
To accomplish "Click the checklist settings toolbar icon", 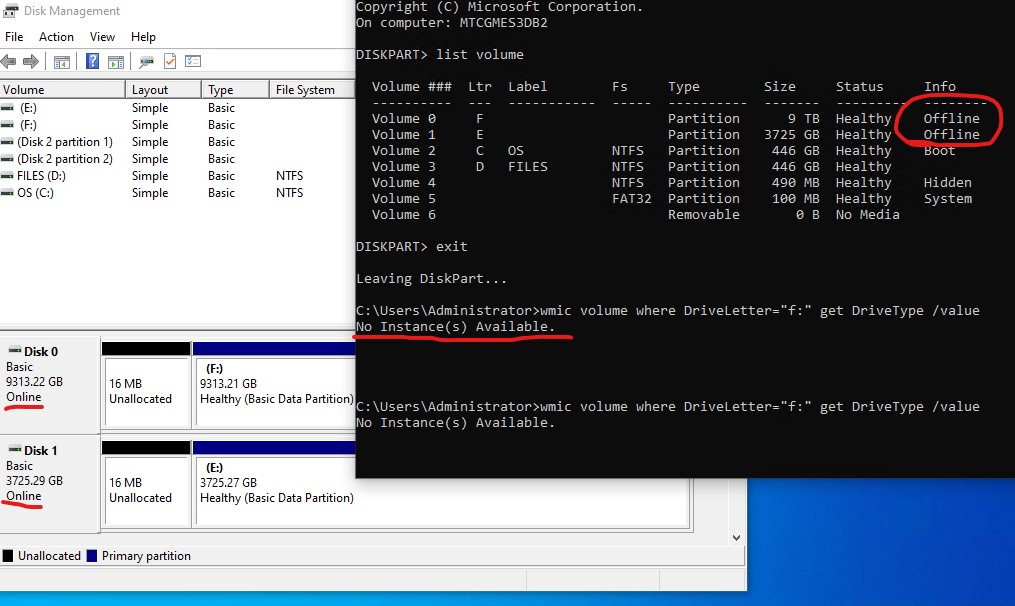I will click(193, 62).
